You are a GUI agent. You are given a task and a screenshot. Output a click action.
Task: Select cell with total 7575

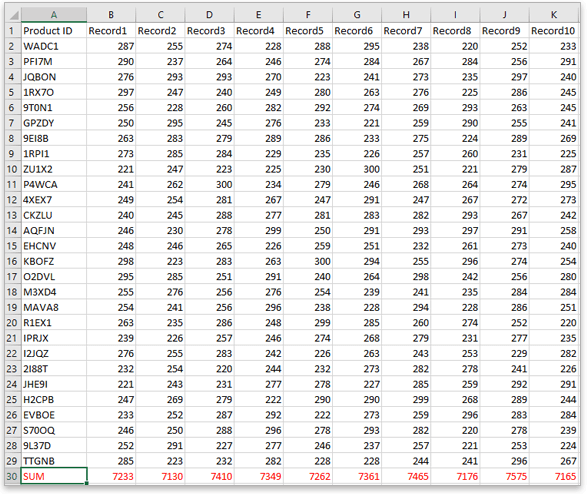[505, 476]
